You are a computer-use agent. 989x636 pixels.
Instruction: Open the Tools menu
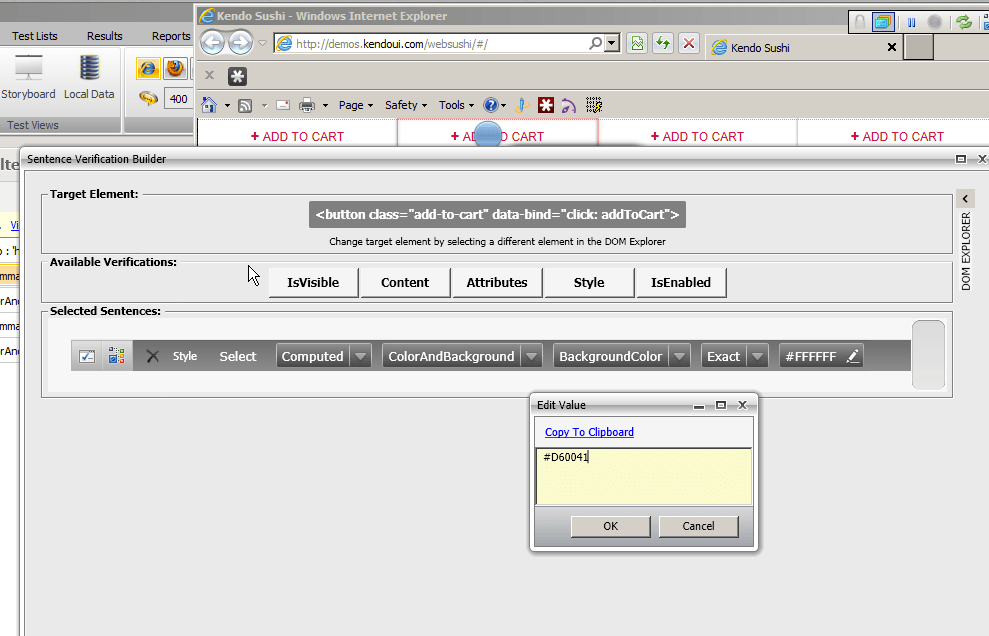(456, 105)
